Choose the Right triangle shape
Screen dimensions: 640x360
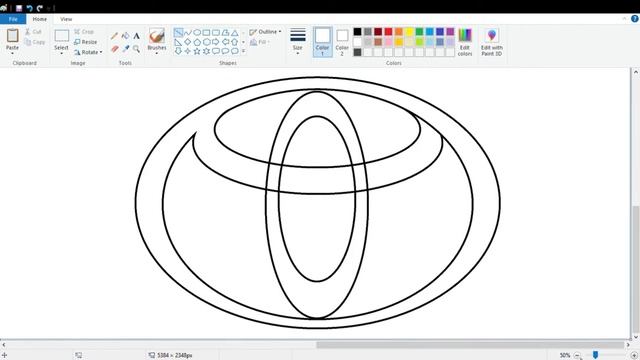tap(178, 42)
